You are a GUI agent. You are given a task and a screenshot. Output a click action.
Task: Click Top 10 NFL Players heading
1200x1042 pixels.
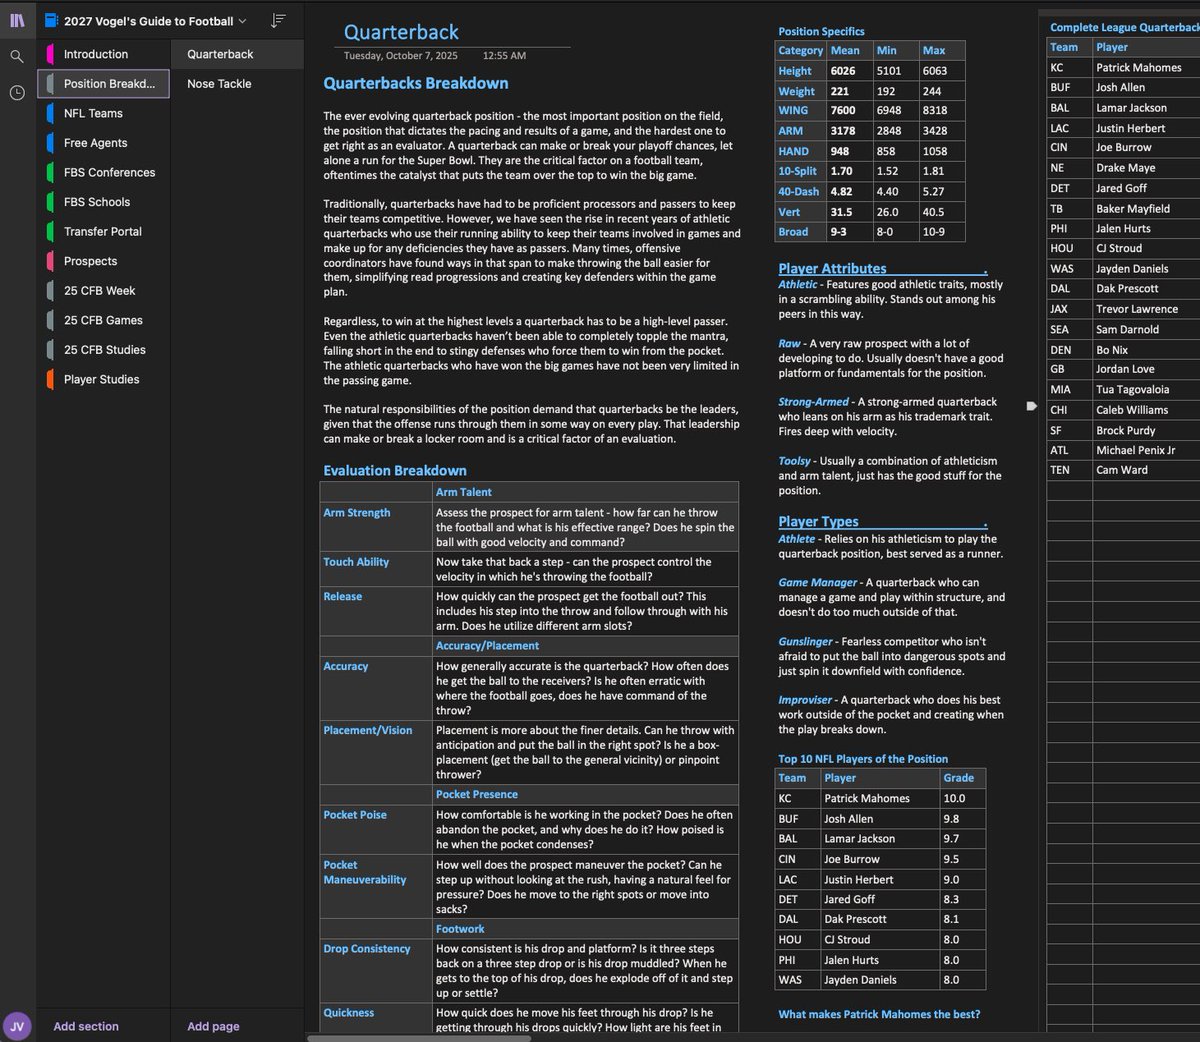[863, 759]
